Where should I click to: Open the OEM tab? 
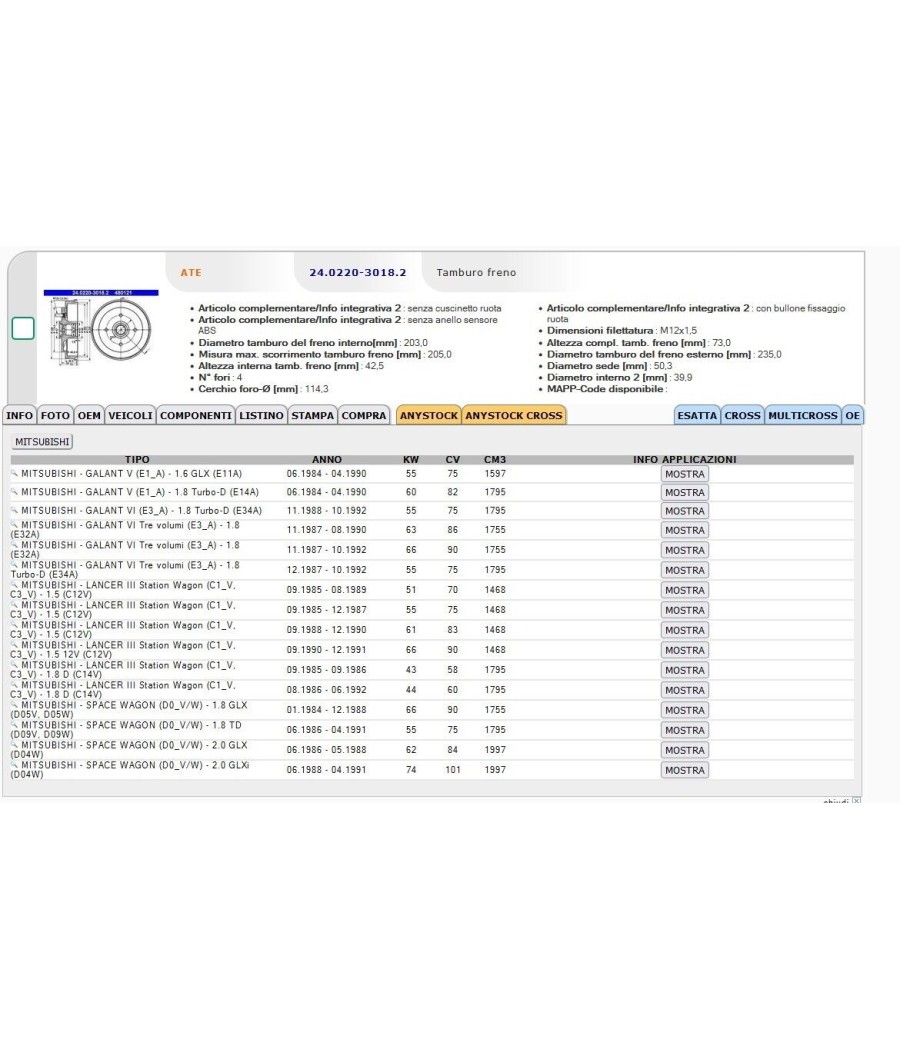(89, 415)
